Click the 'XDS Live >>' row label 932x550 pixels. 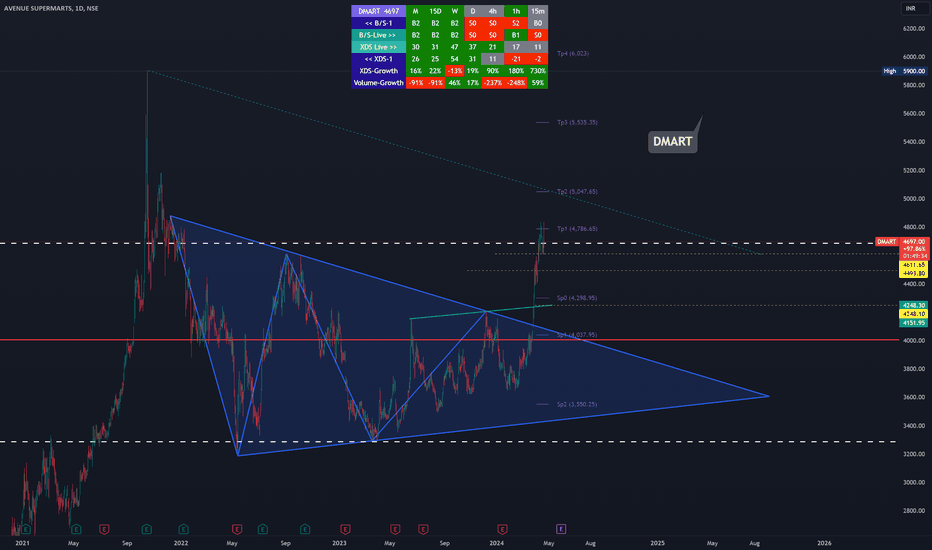(x=379, y=47)
